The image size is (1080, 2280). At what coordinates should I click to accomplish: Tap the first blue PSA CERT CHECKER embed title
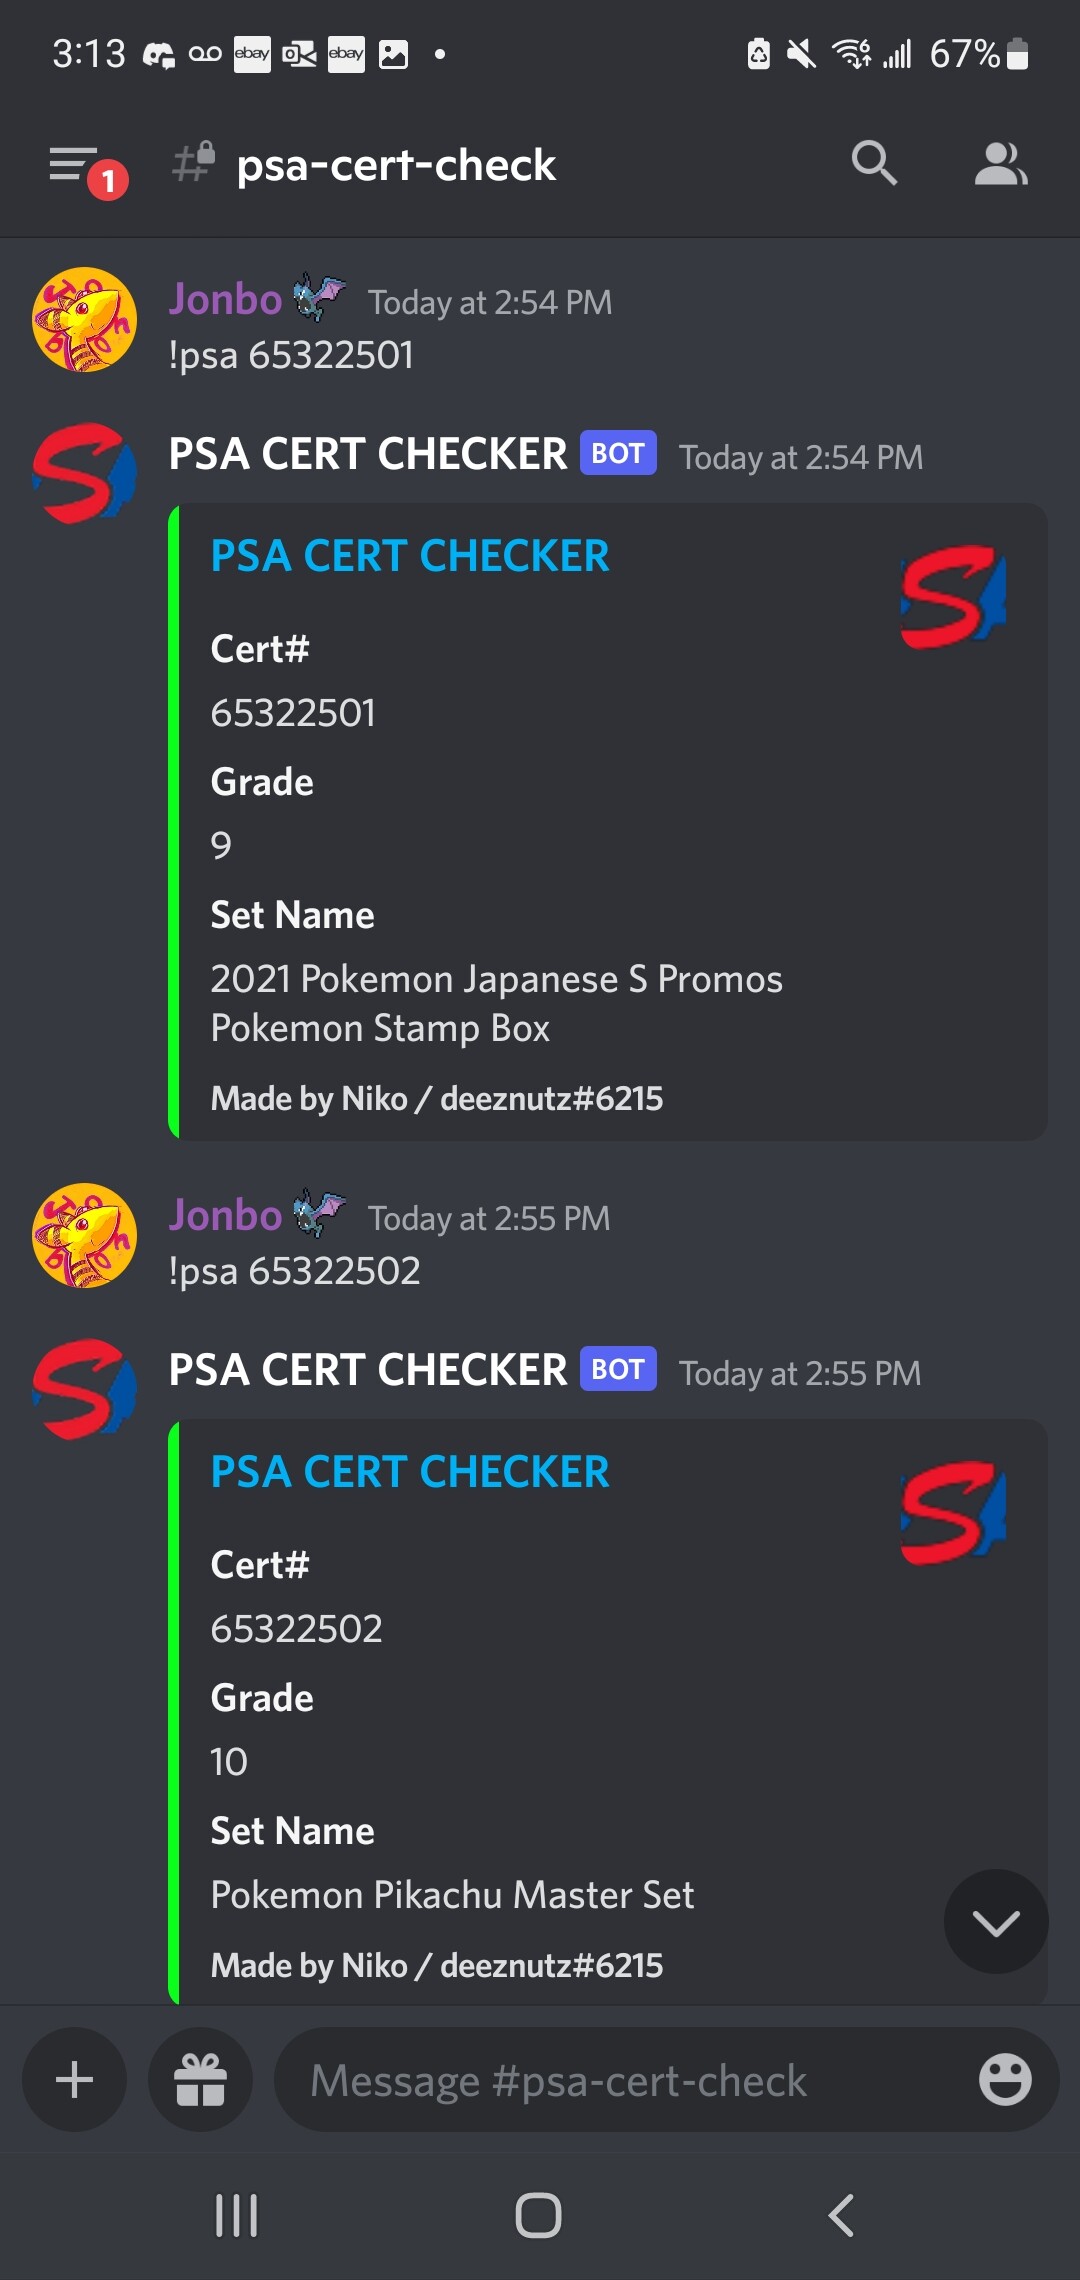point(410,556)
